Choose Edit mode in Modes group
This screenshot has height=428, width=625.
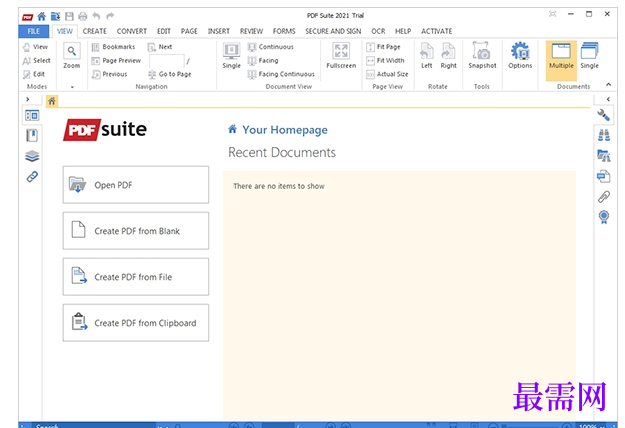click(x=34, y=74)
